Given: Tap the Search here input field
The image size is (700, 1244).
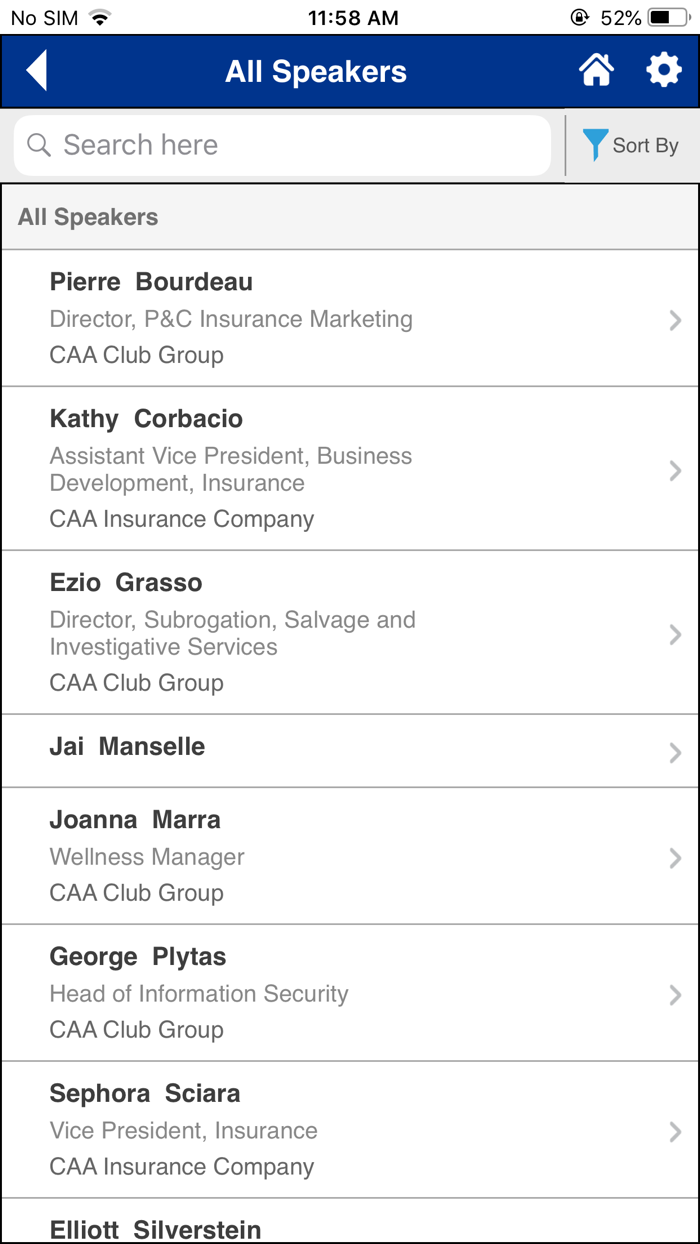Looking at the screenshot, I should tap(282, 145).
